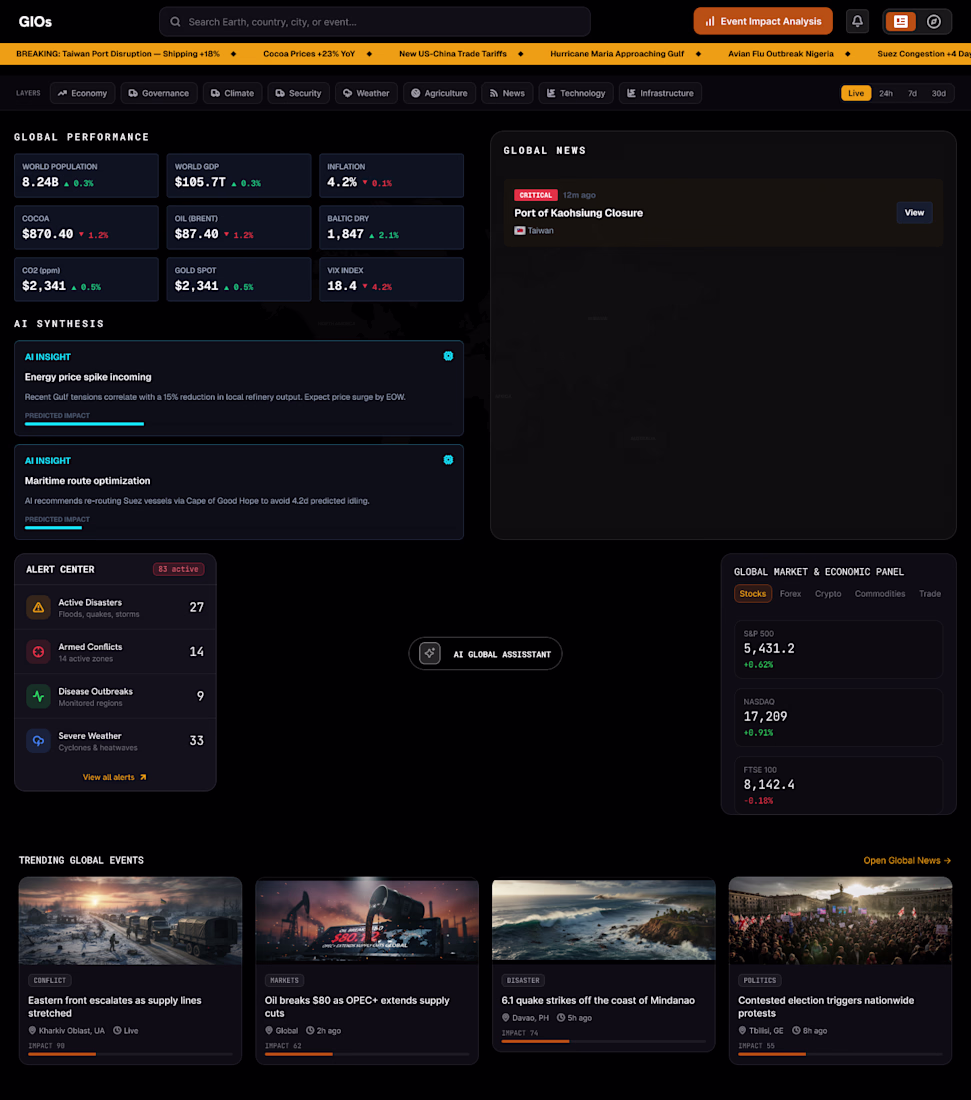Toggle the Climate layer
The width and height of the screenshot is (971, 1100).
(233, 93)
